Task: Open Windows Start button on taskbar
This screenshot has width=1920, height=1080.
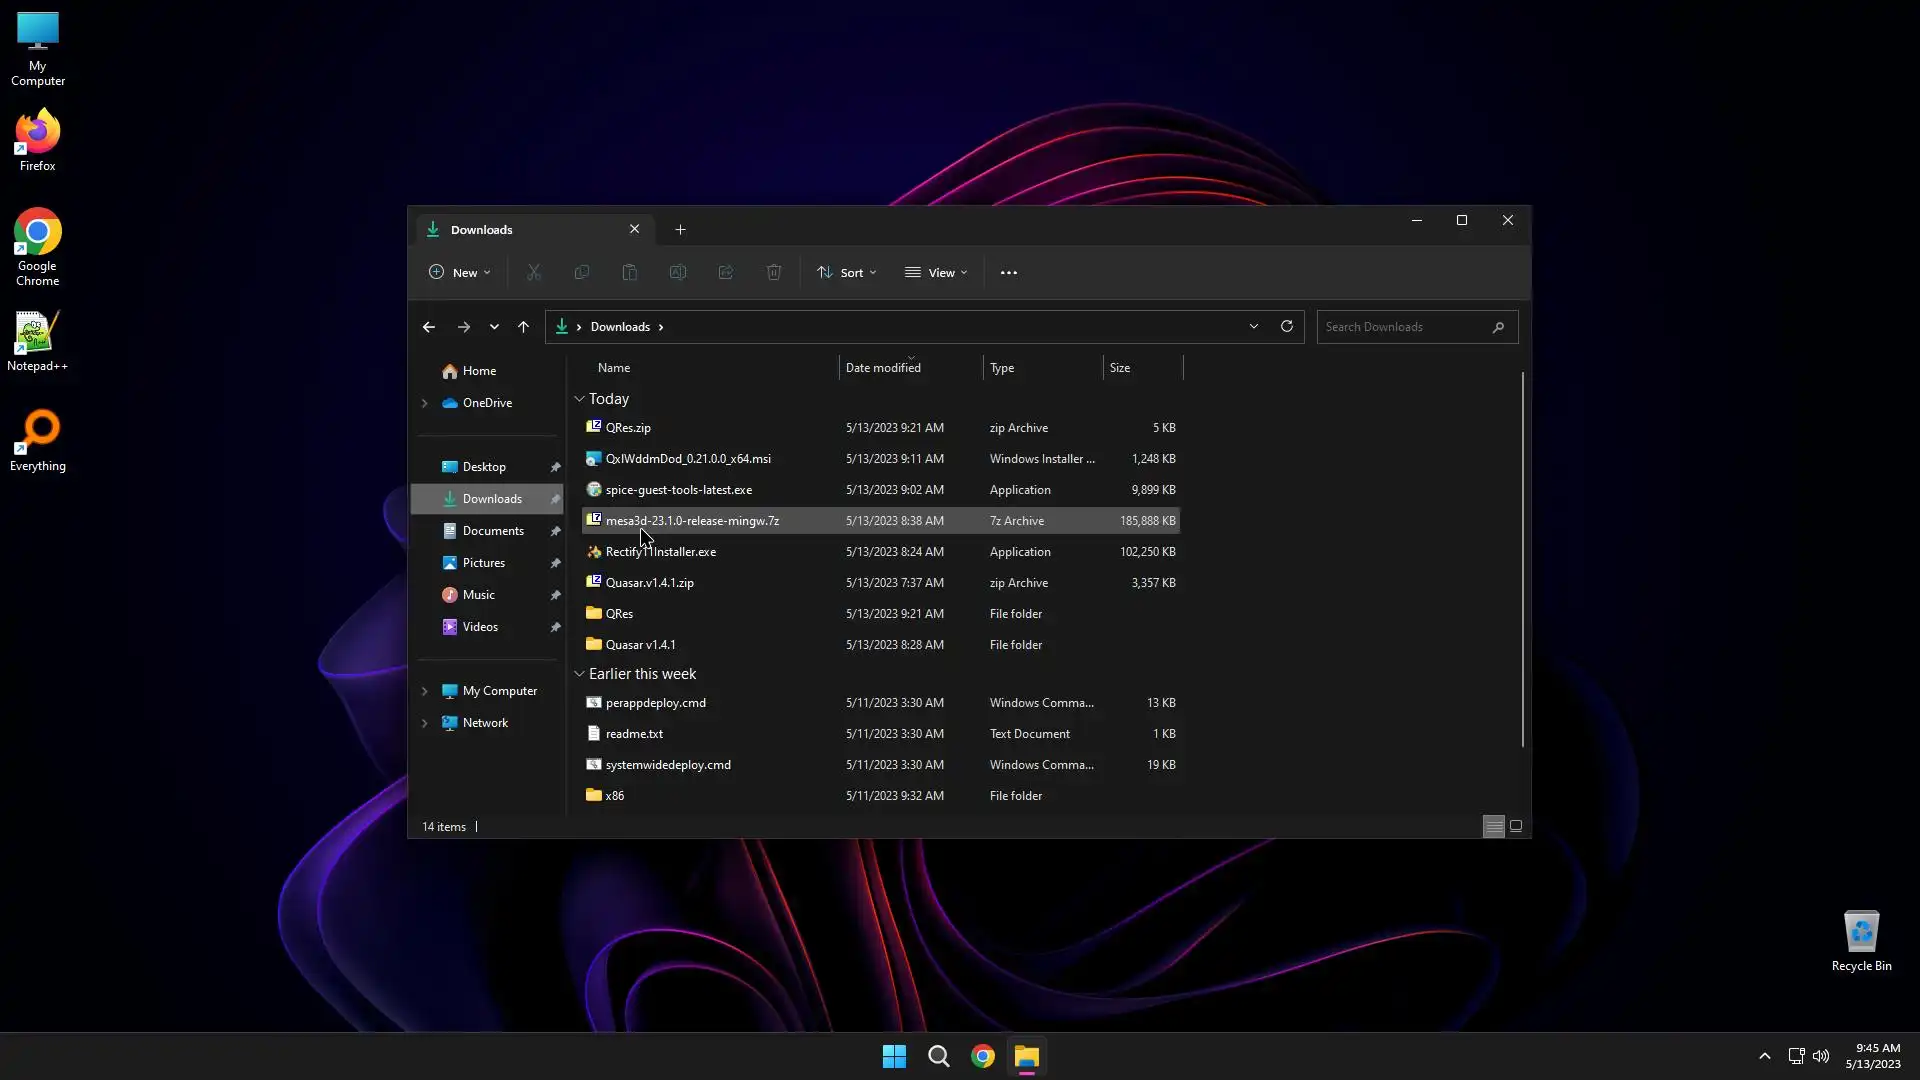Action: (894, 1056)
